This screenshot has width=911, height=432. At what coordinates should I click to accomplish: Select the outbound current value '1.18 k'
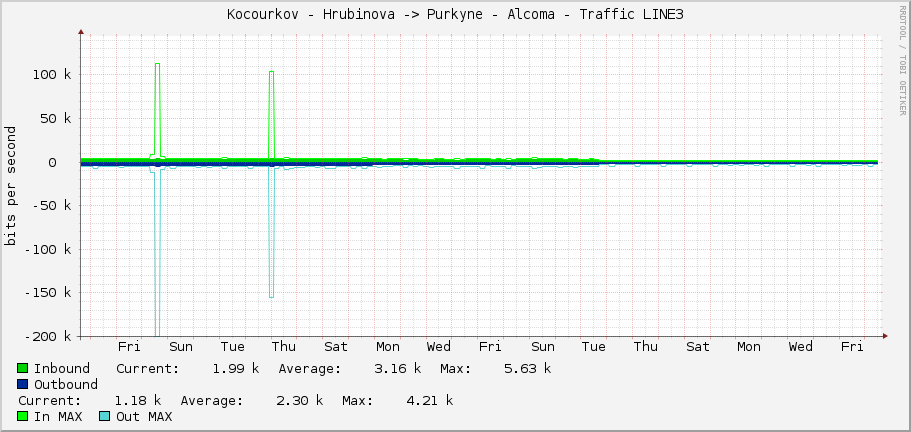coord(138,400)
